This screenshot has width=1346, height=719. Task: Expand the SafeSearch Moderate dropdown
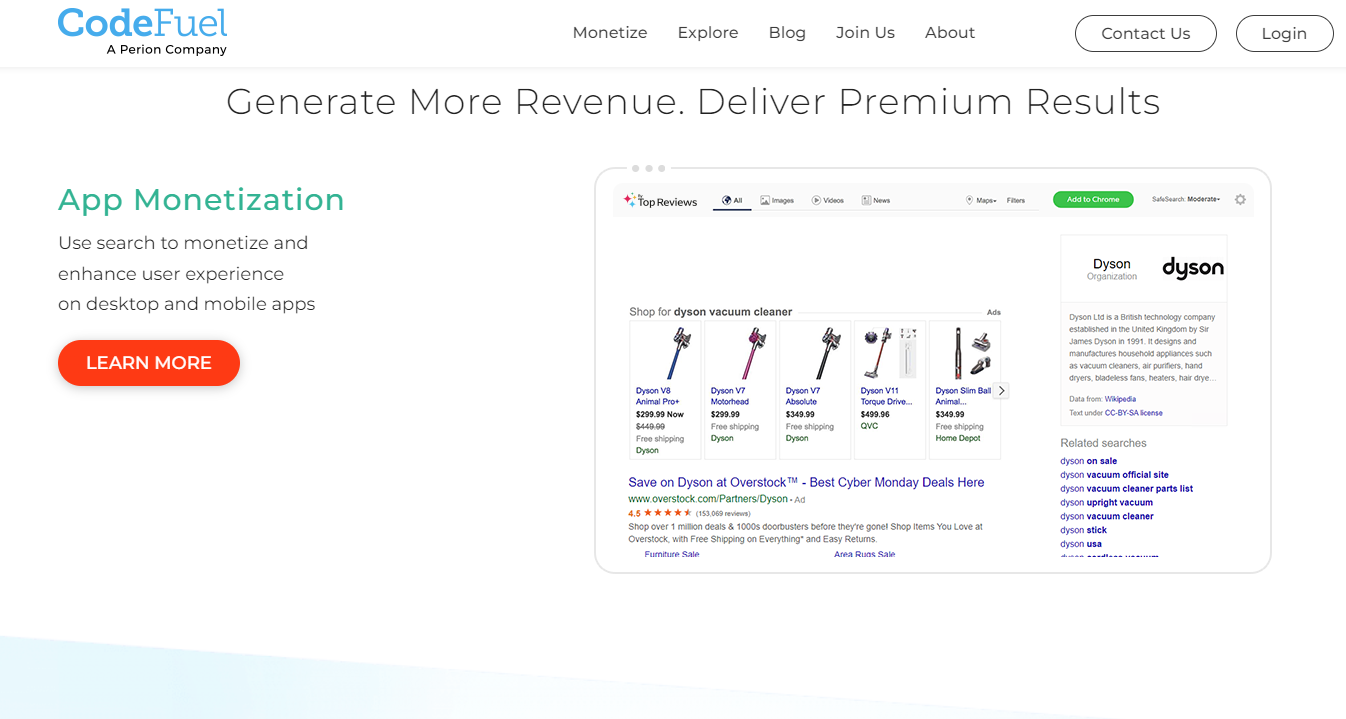(1186, 199)
